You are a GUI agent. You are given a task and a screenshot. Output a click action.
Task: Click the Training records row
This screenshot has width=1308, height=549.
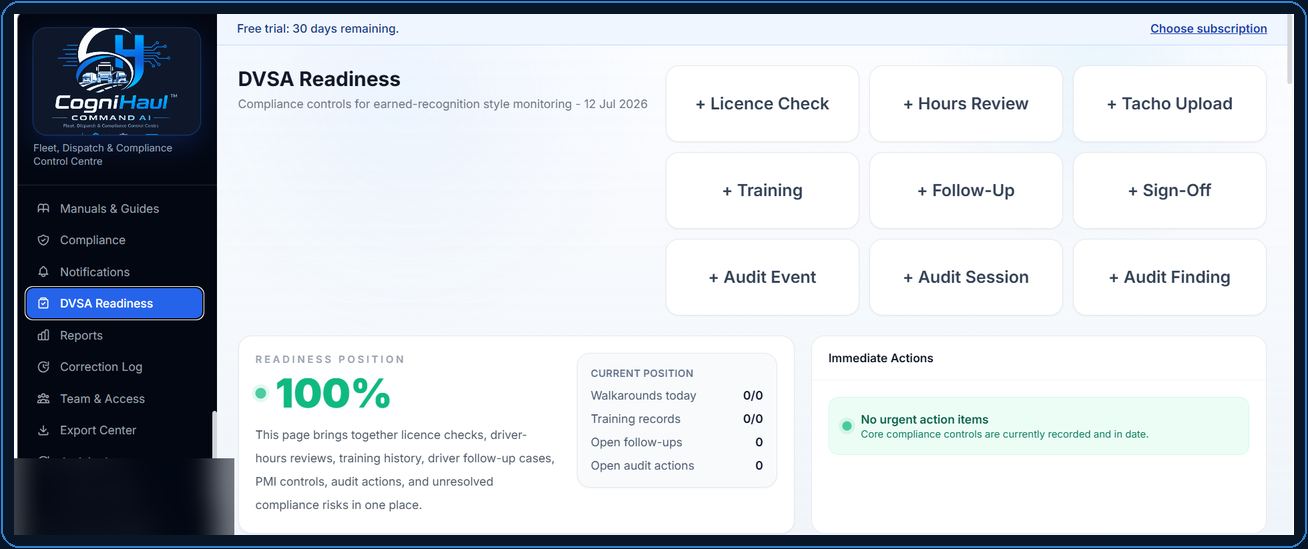pos(677,419)
